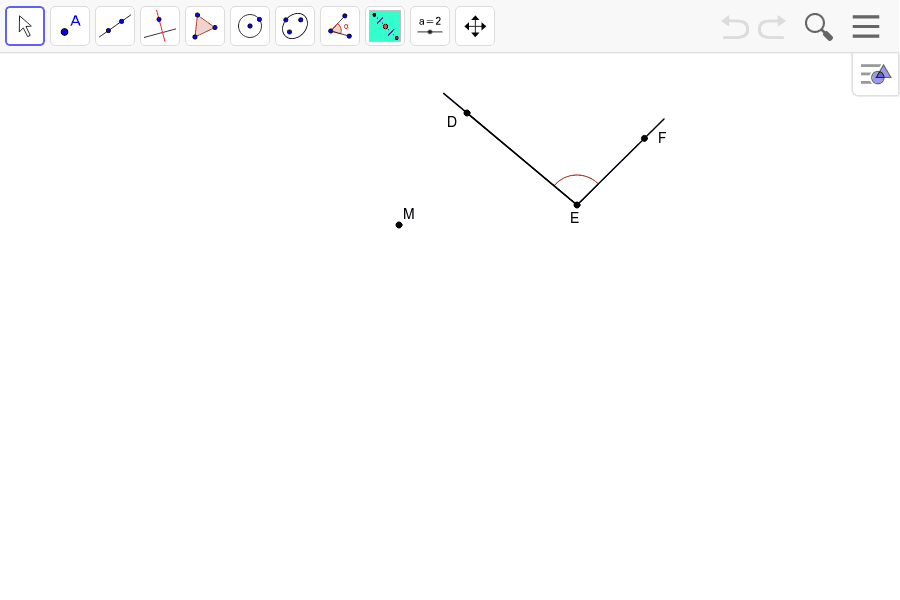
Task: Toggle the Style Bar panel button
Action: click(x=876, y=74)
